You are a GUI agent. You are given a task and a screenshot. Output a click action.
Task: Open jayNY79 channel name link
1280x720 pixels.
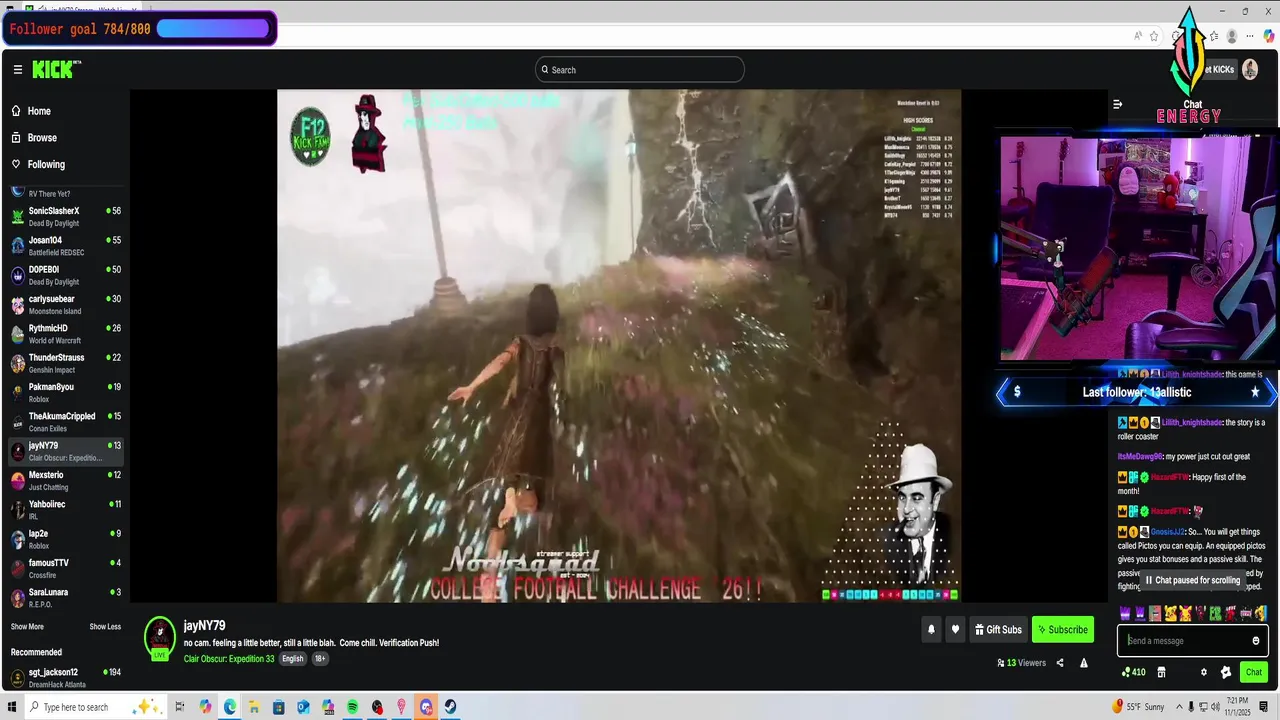pos(204,626)
